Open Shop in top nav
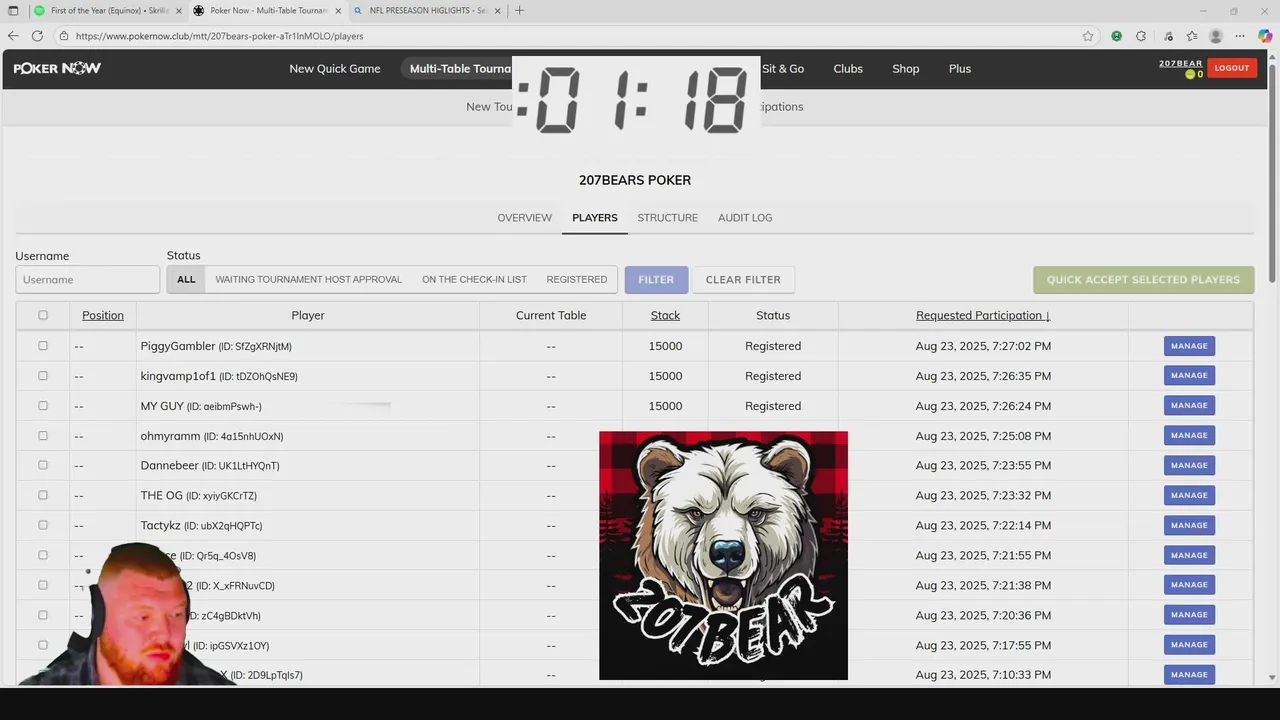This screenshot has height=720, width=1280. [906, 69]
